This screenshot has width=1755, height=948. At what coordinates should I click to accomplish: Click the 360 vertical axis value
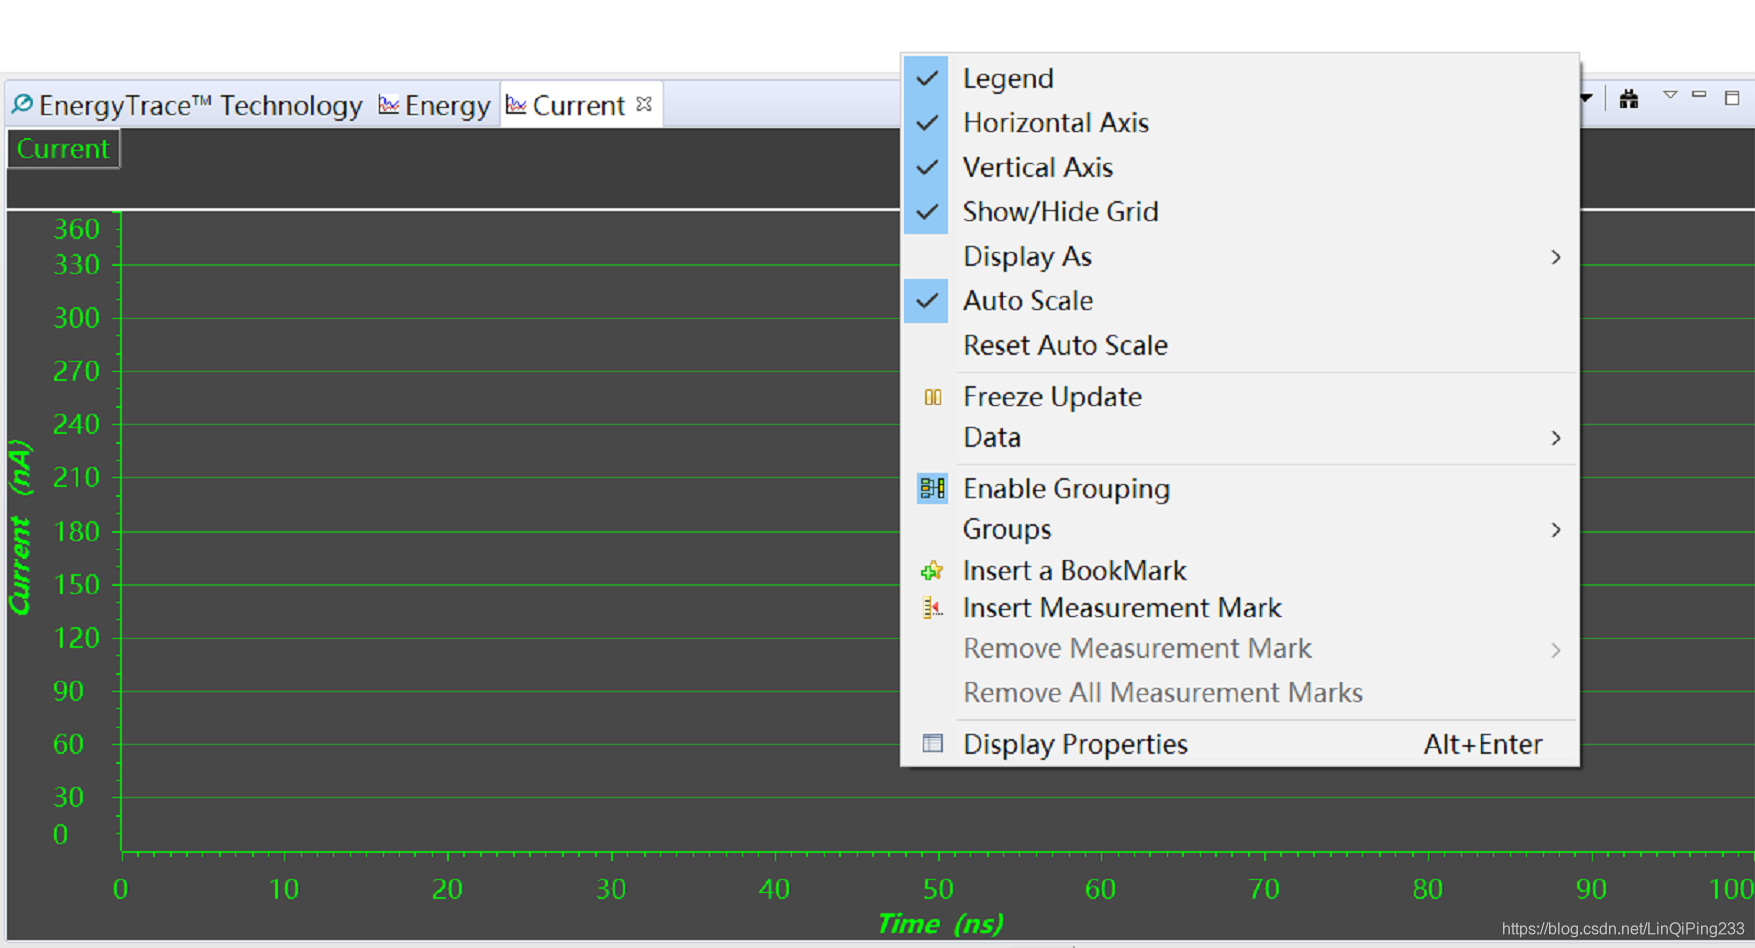coord(77,229)
